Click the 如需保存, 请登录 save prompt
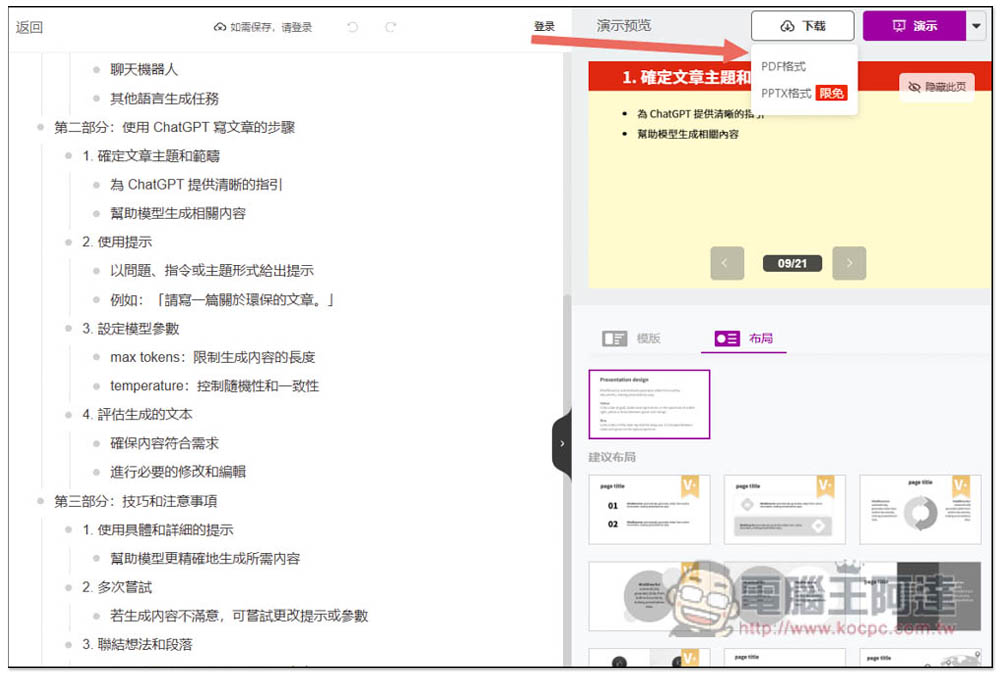This screenshot has height=675, width=1000. click(x=270, y=27)
